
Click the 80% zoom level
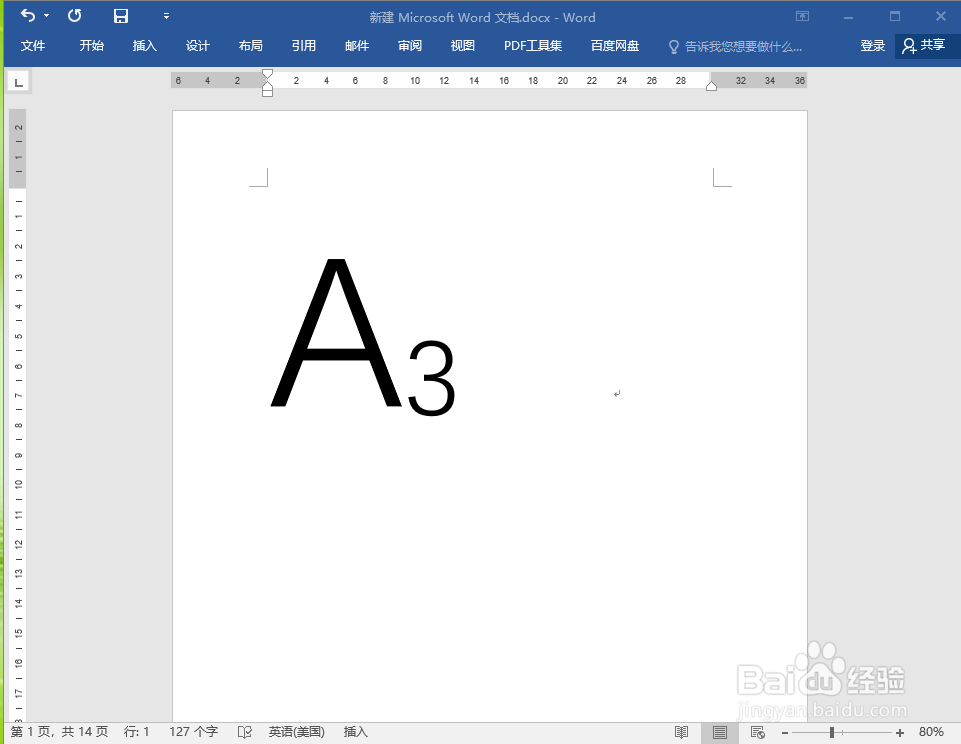(931, 732)
